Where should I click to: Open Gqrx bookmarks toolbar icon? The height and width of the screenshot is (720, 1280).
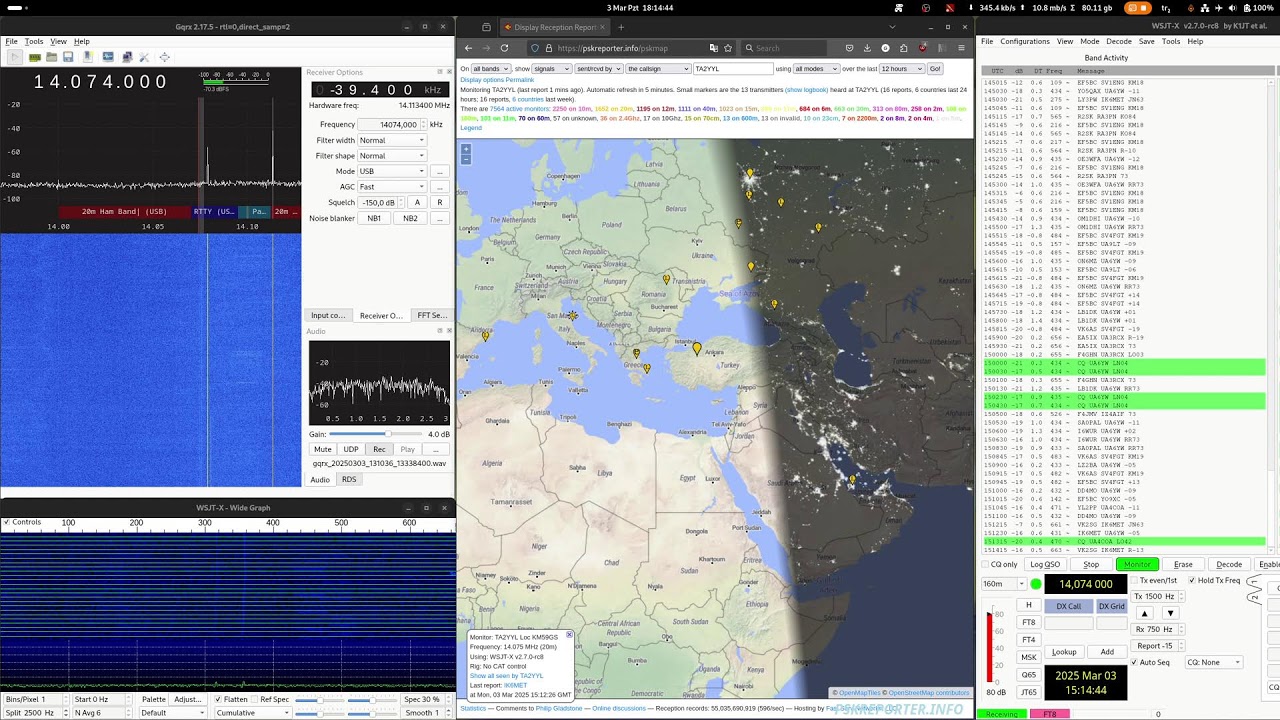(88, 57)
